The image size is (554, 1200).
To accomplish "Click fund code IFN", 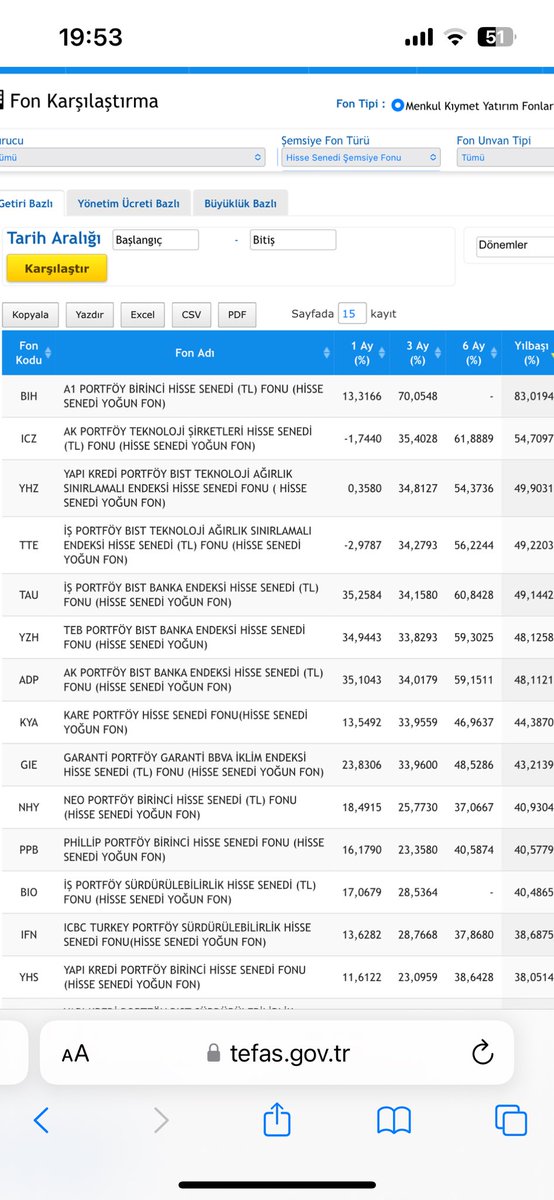I will [x=29, y=934].
